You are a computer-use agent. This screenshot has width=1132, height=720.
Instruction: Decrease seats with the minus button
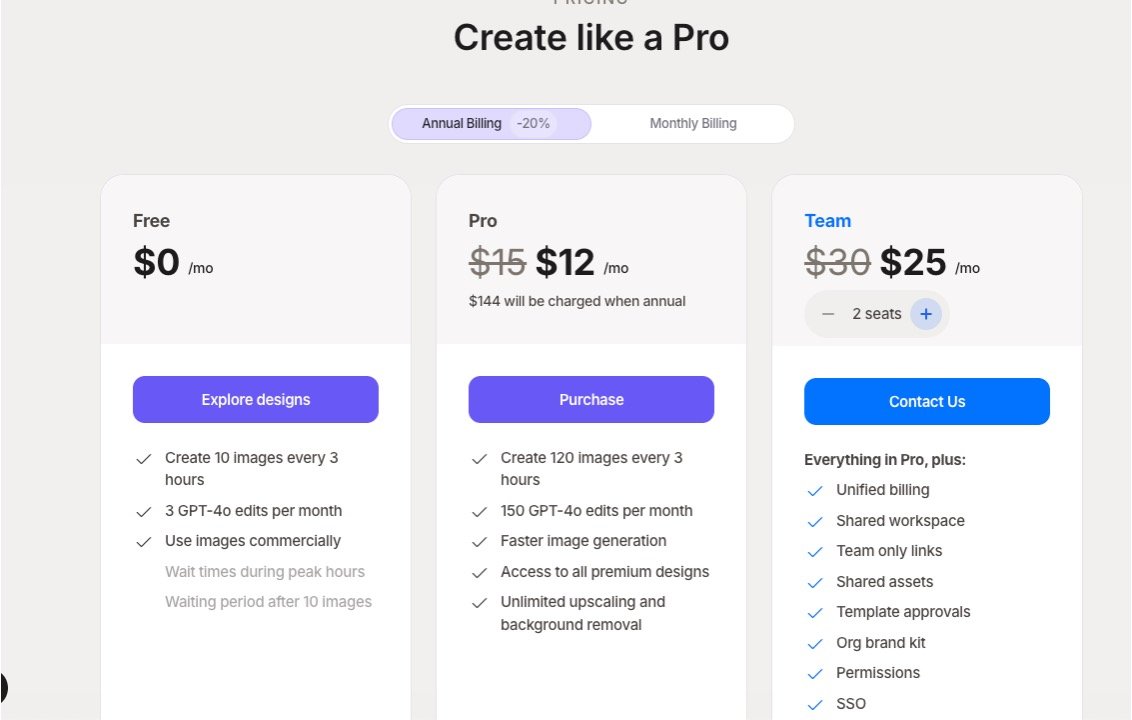point(828,314)
